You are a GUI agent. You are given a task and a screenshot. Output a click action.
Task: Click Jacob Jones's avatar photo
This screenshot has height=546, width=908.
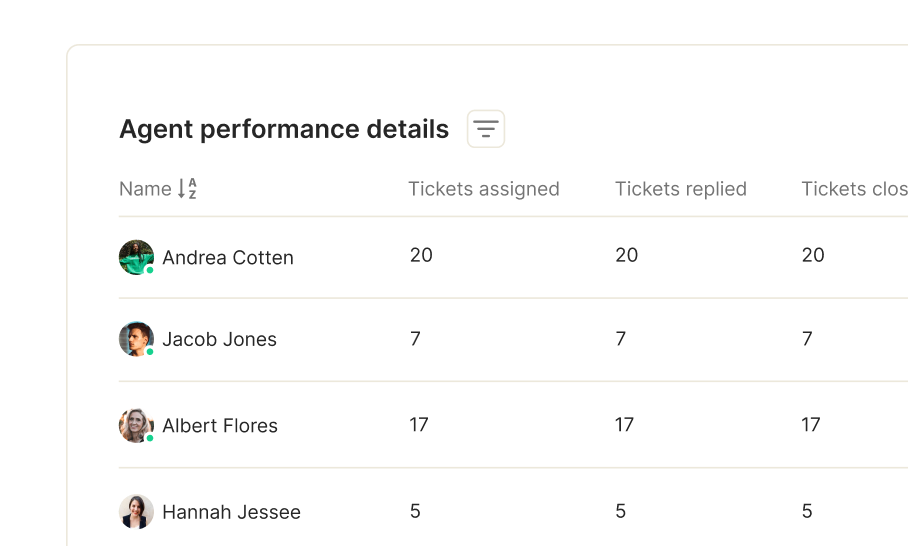pyautogui.click(x=136, y=339)
